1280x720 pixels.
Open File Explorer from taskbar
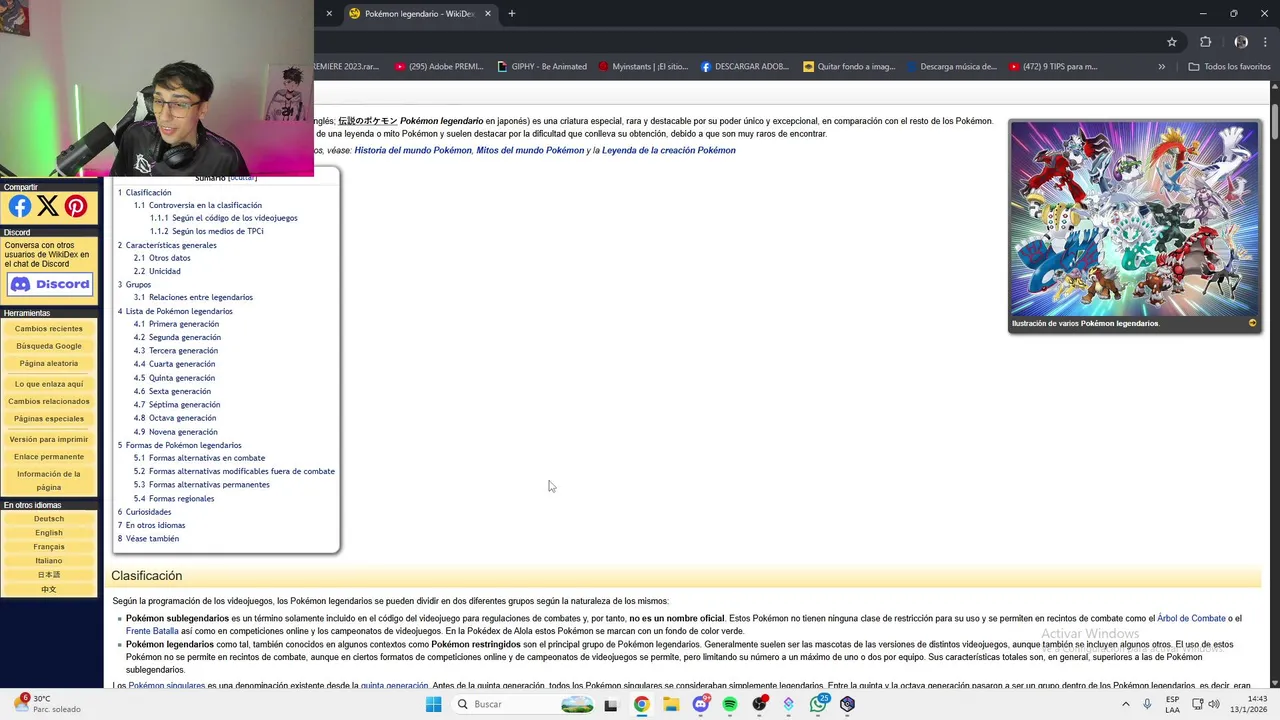[x=671, y=704]
